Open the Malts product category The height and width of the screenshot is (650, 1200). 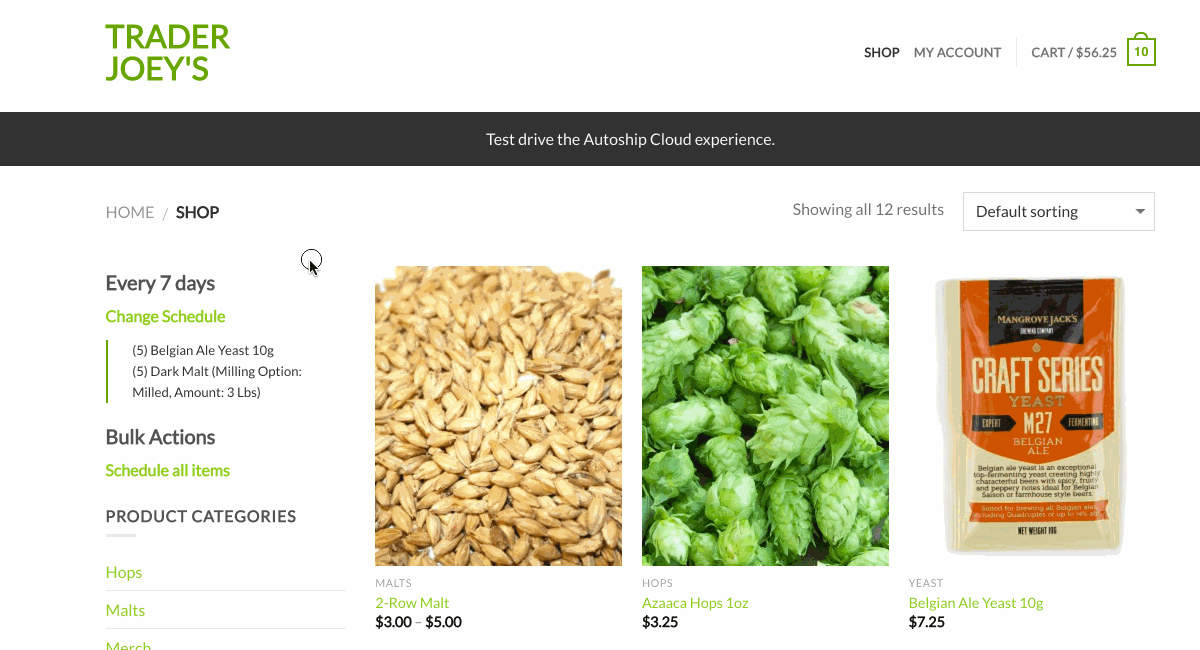click(125, 610)
